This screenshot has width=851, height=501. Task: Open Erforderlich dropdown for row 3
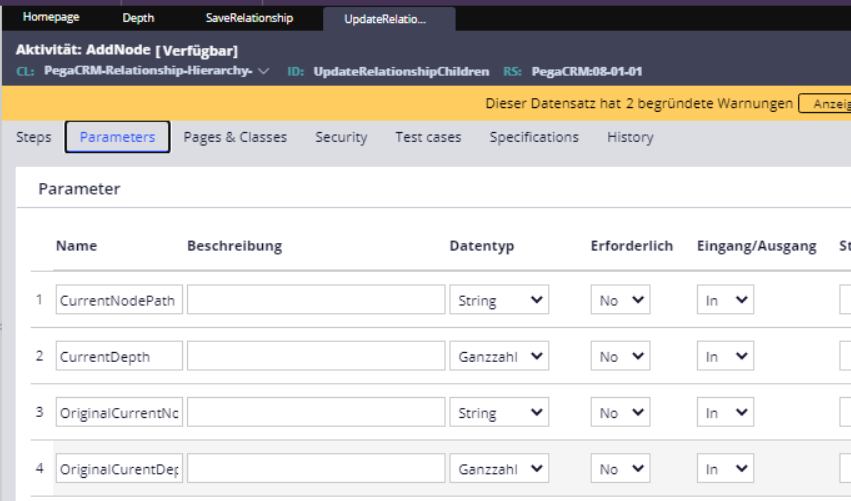pos(620,413)
